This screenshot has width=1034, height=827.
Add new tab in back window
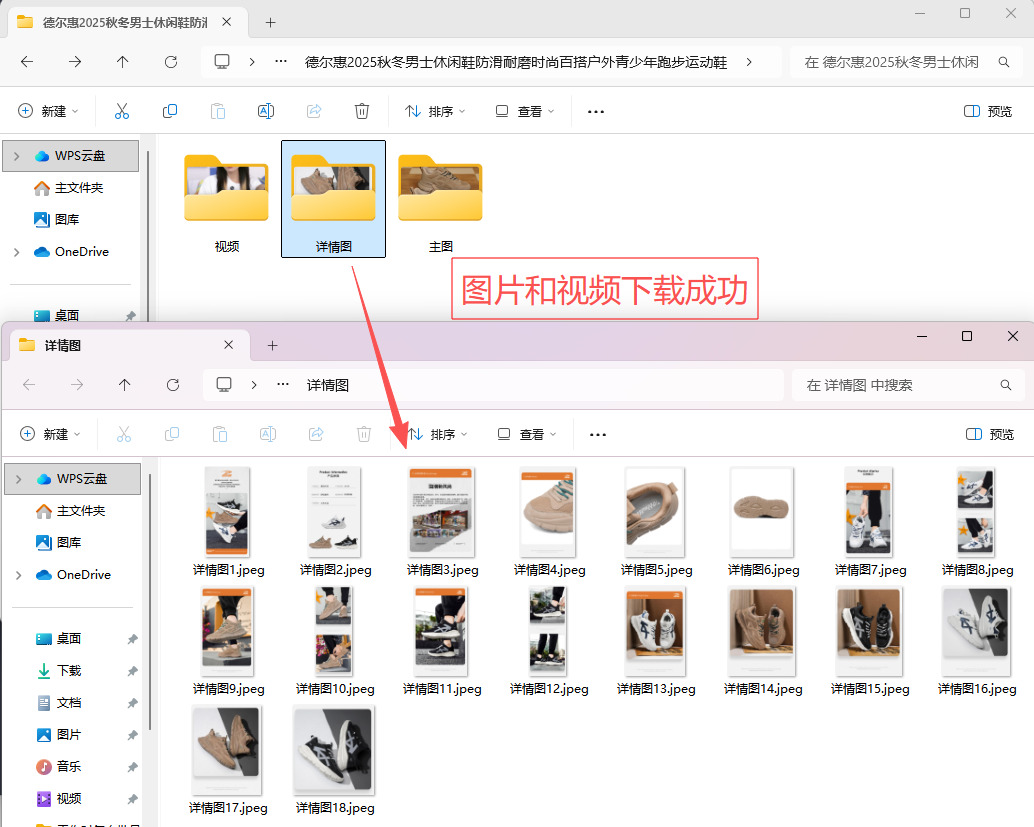pos(270,22)
